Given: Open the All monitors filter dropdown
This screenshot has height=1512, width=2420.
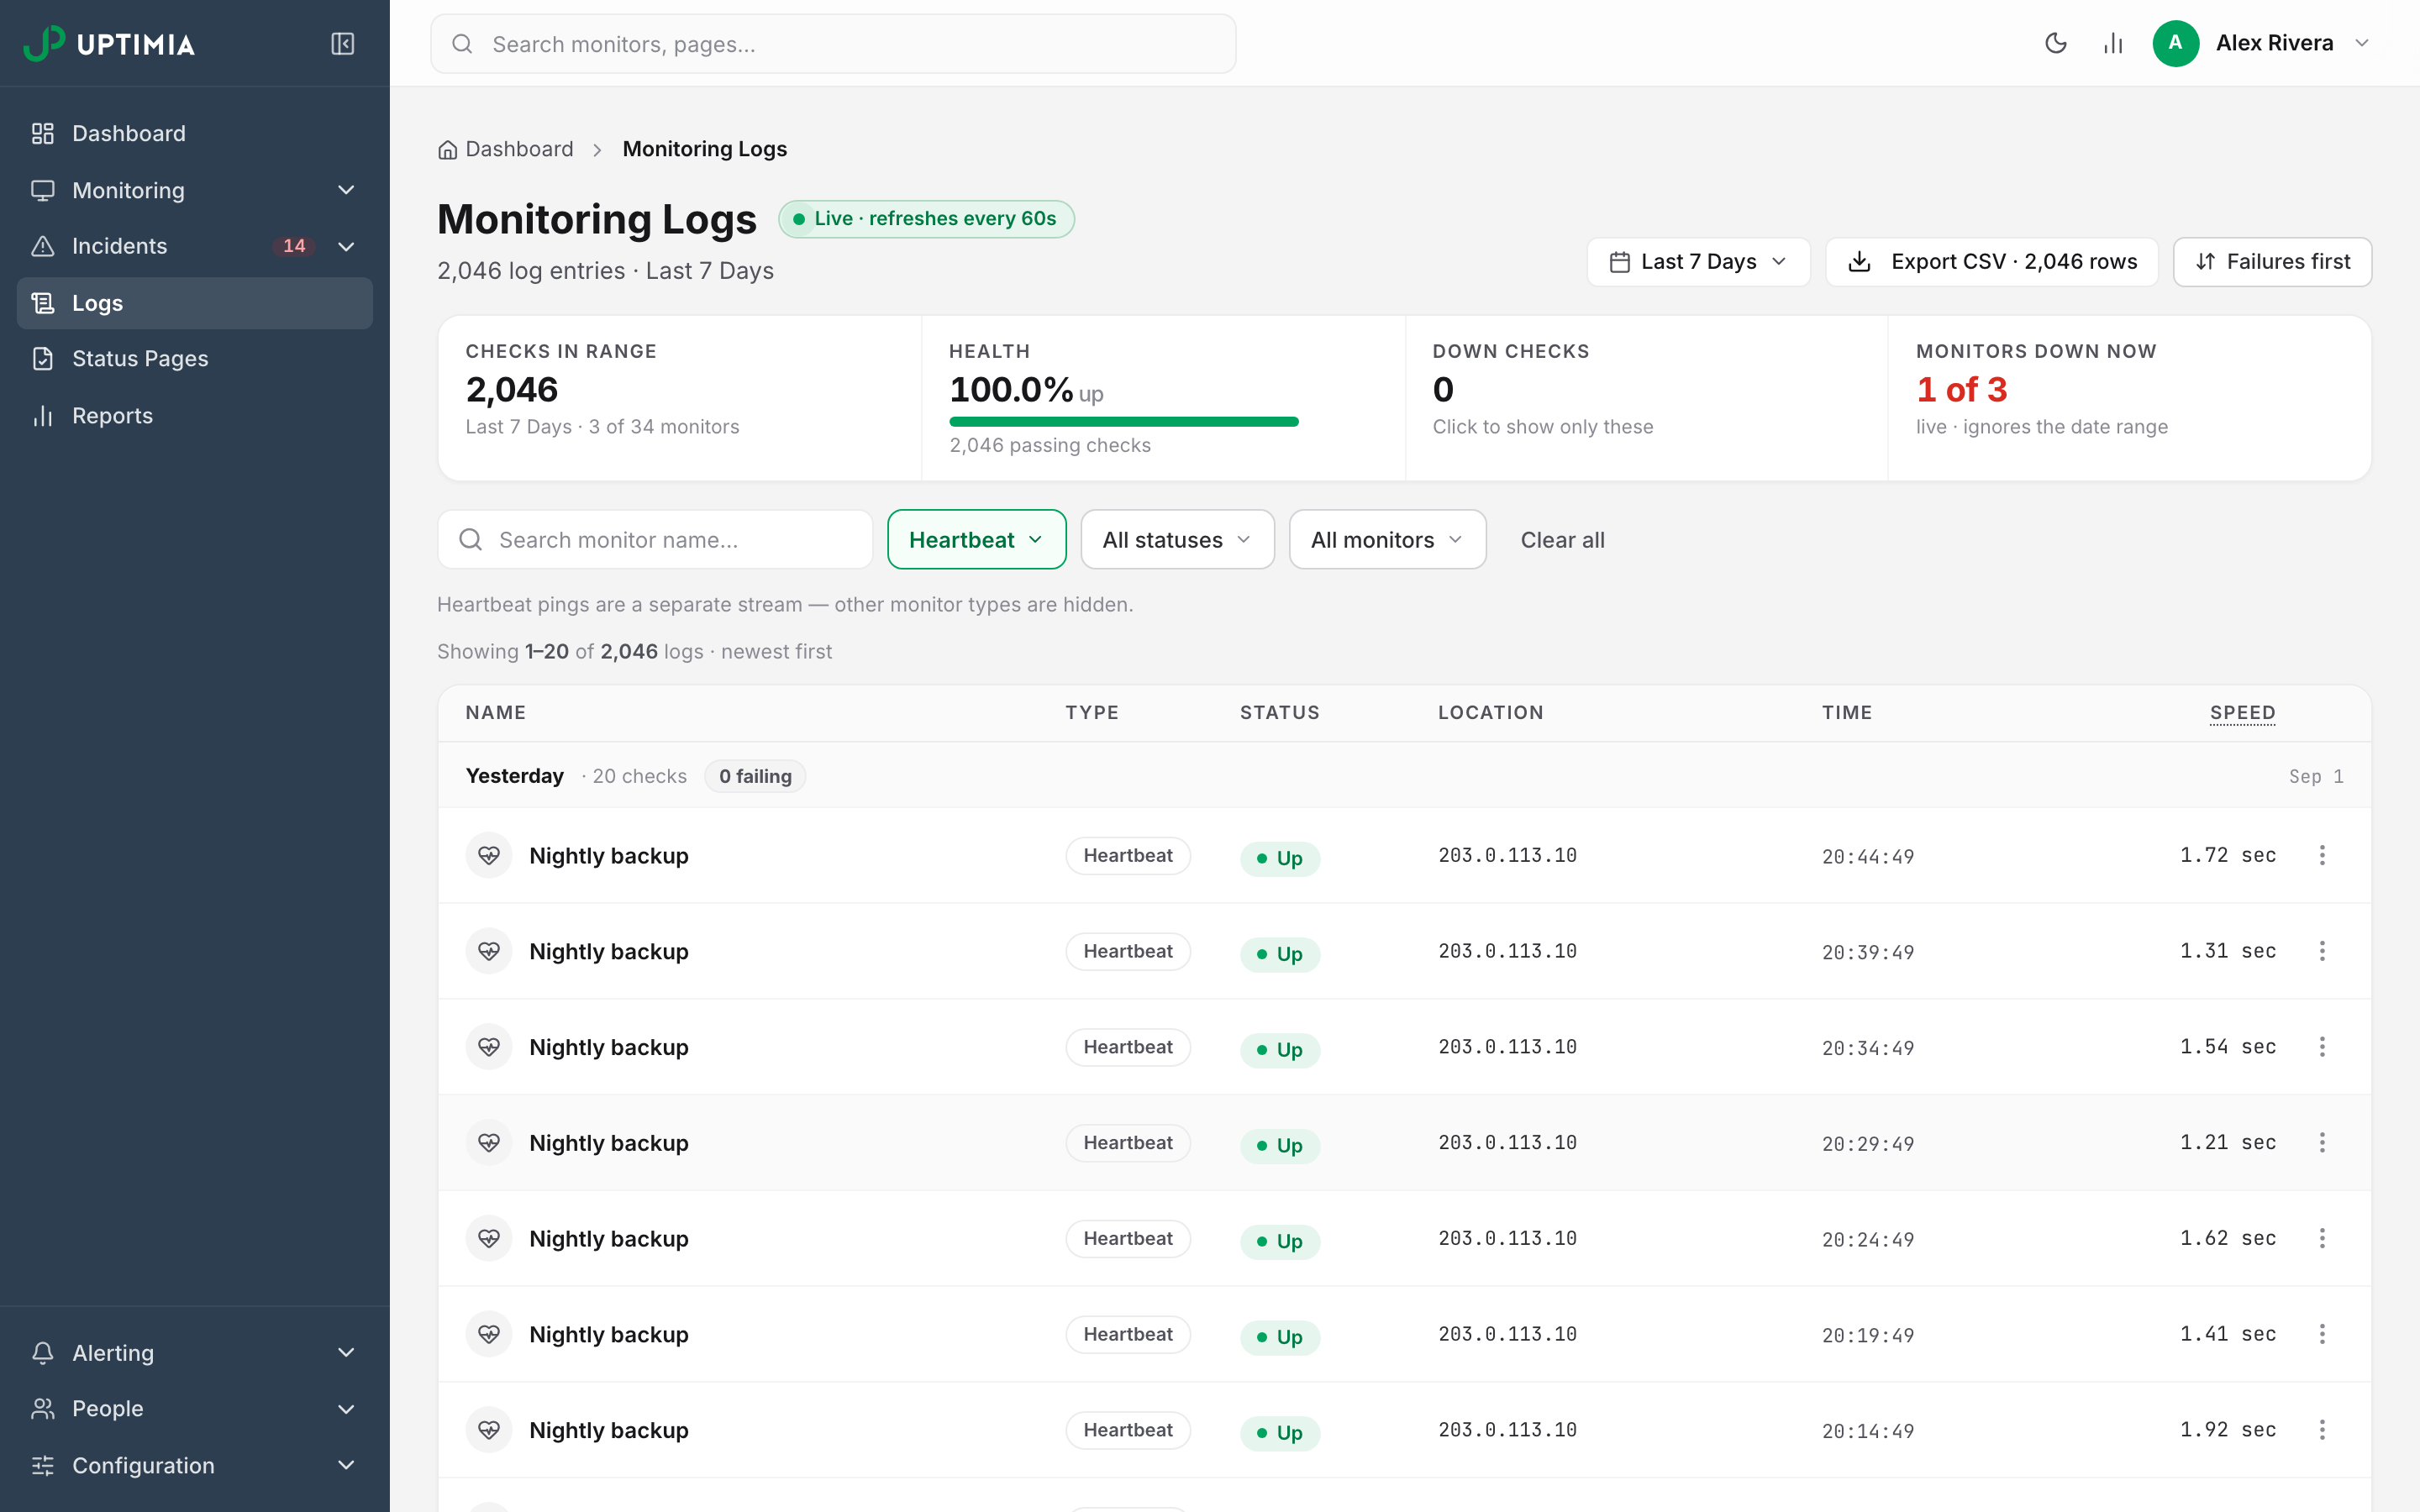Looking at the screenshot, I should pyautogui.click(x=1387, y=540).
